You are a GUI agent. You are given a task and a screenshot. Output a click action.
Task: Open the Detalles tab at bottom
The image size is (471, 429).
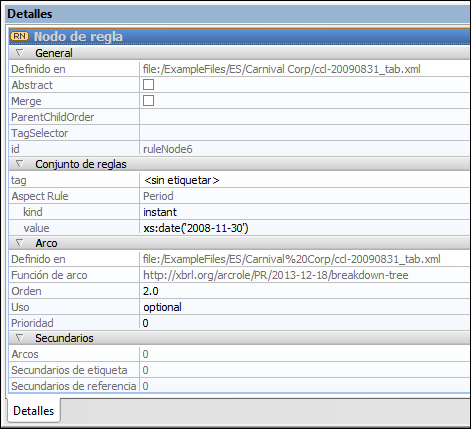[x=33, y=411]
